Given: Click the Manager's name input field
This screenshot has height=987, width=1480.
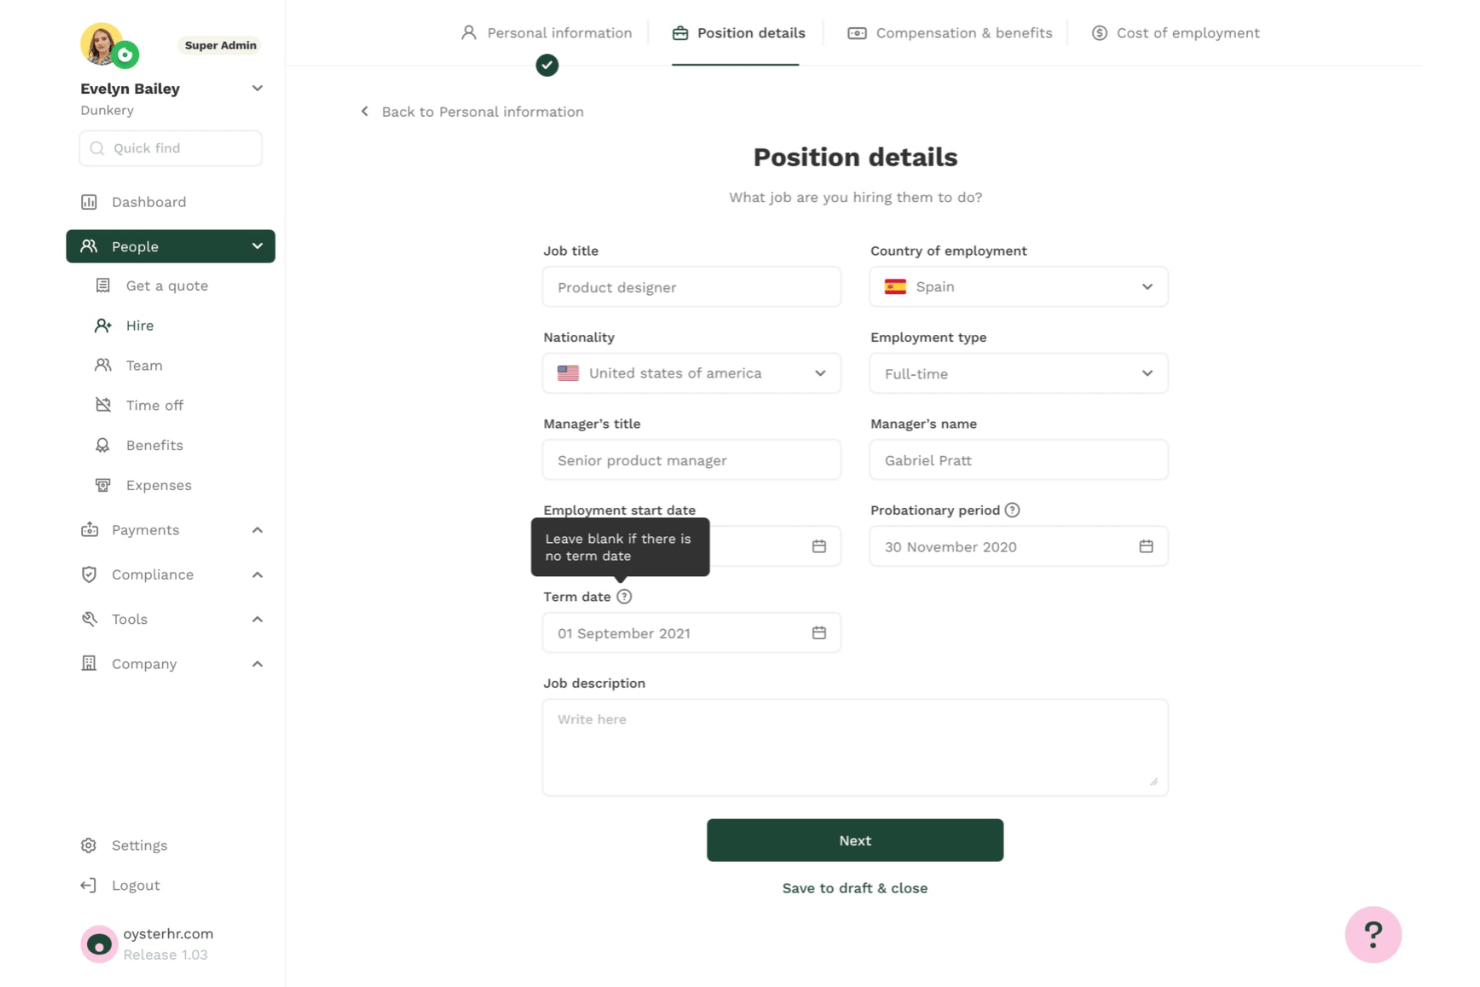Looking at the screenshot, I should pyautogui.click(x=1018, y=460).
